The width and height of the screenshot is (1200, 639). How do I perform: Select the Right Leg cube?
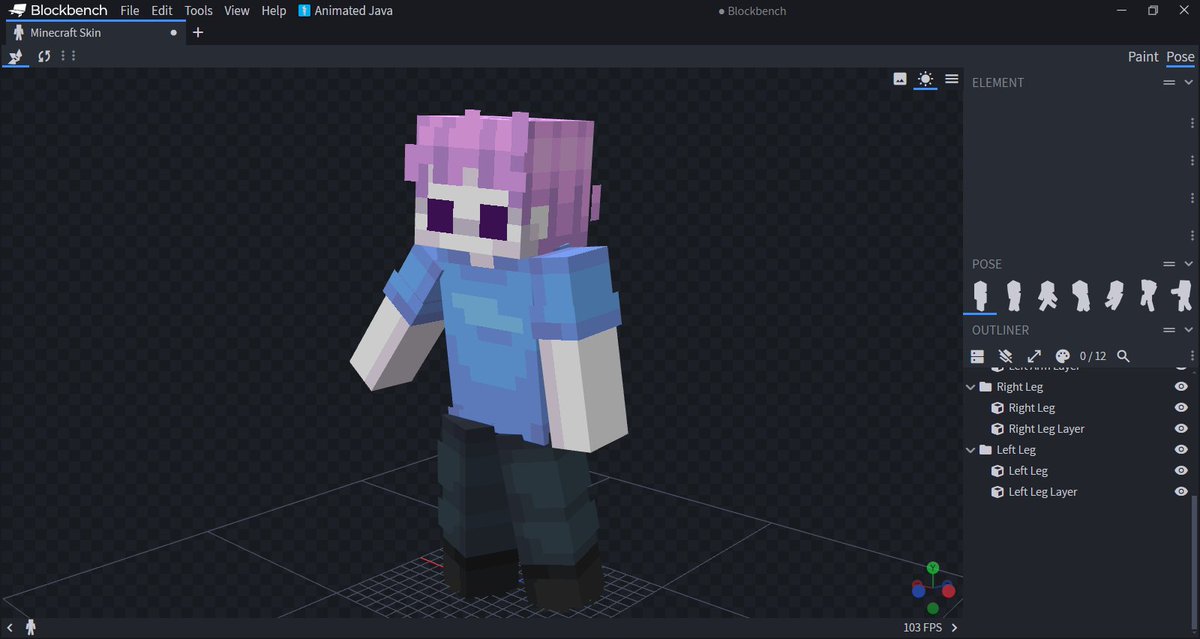[1031, 408]
